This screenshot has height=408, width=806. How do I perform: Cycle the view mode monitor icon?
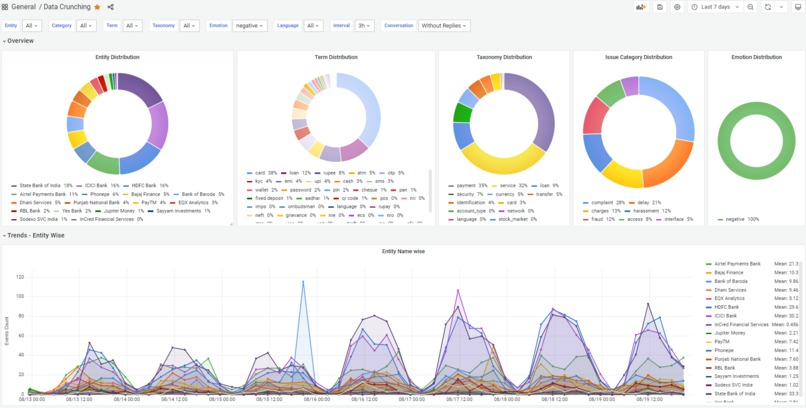(797, 7)
